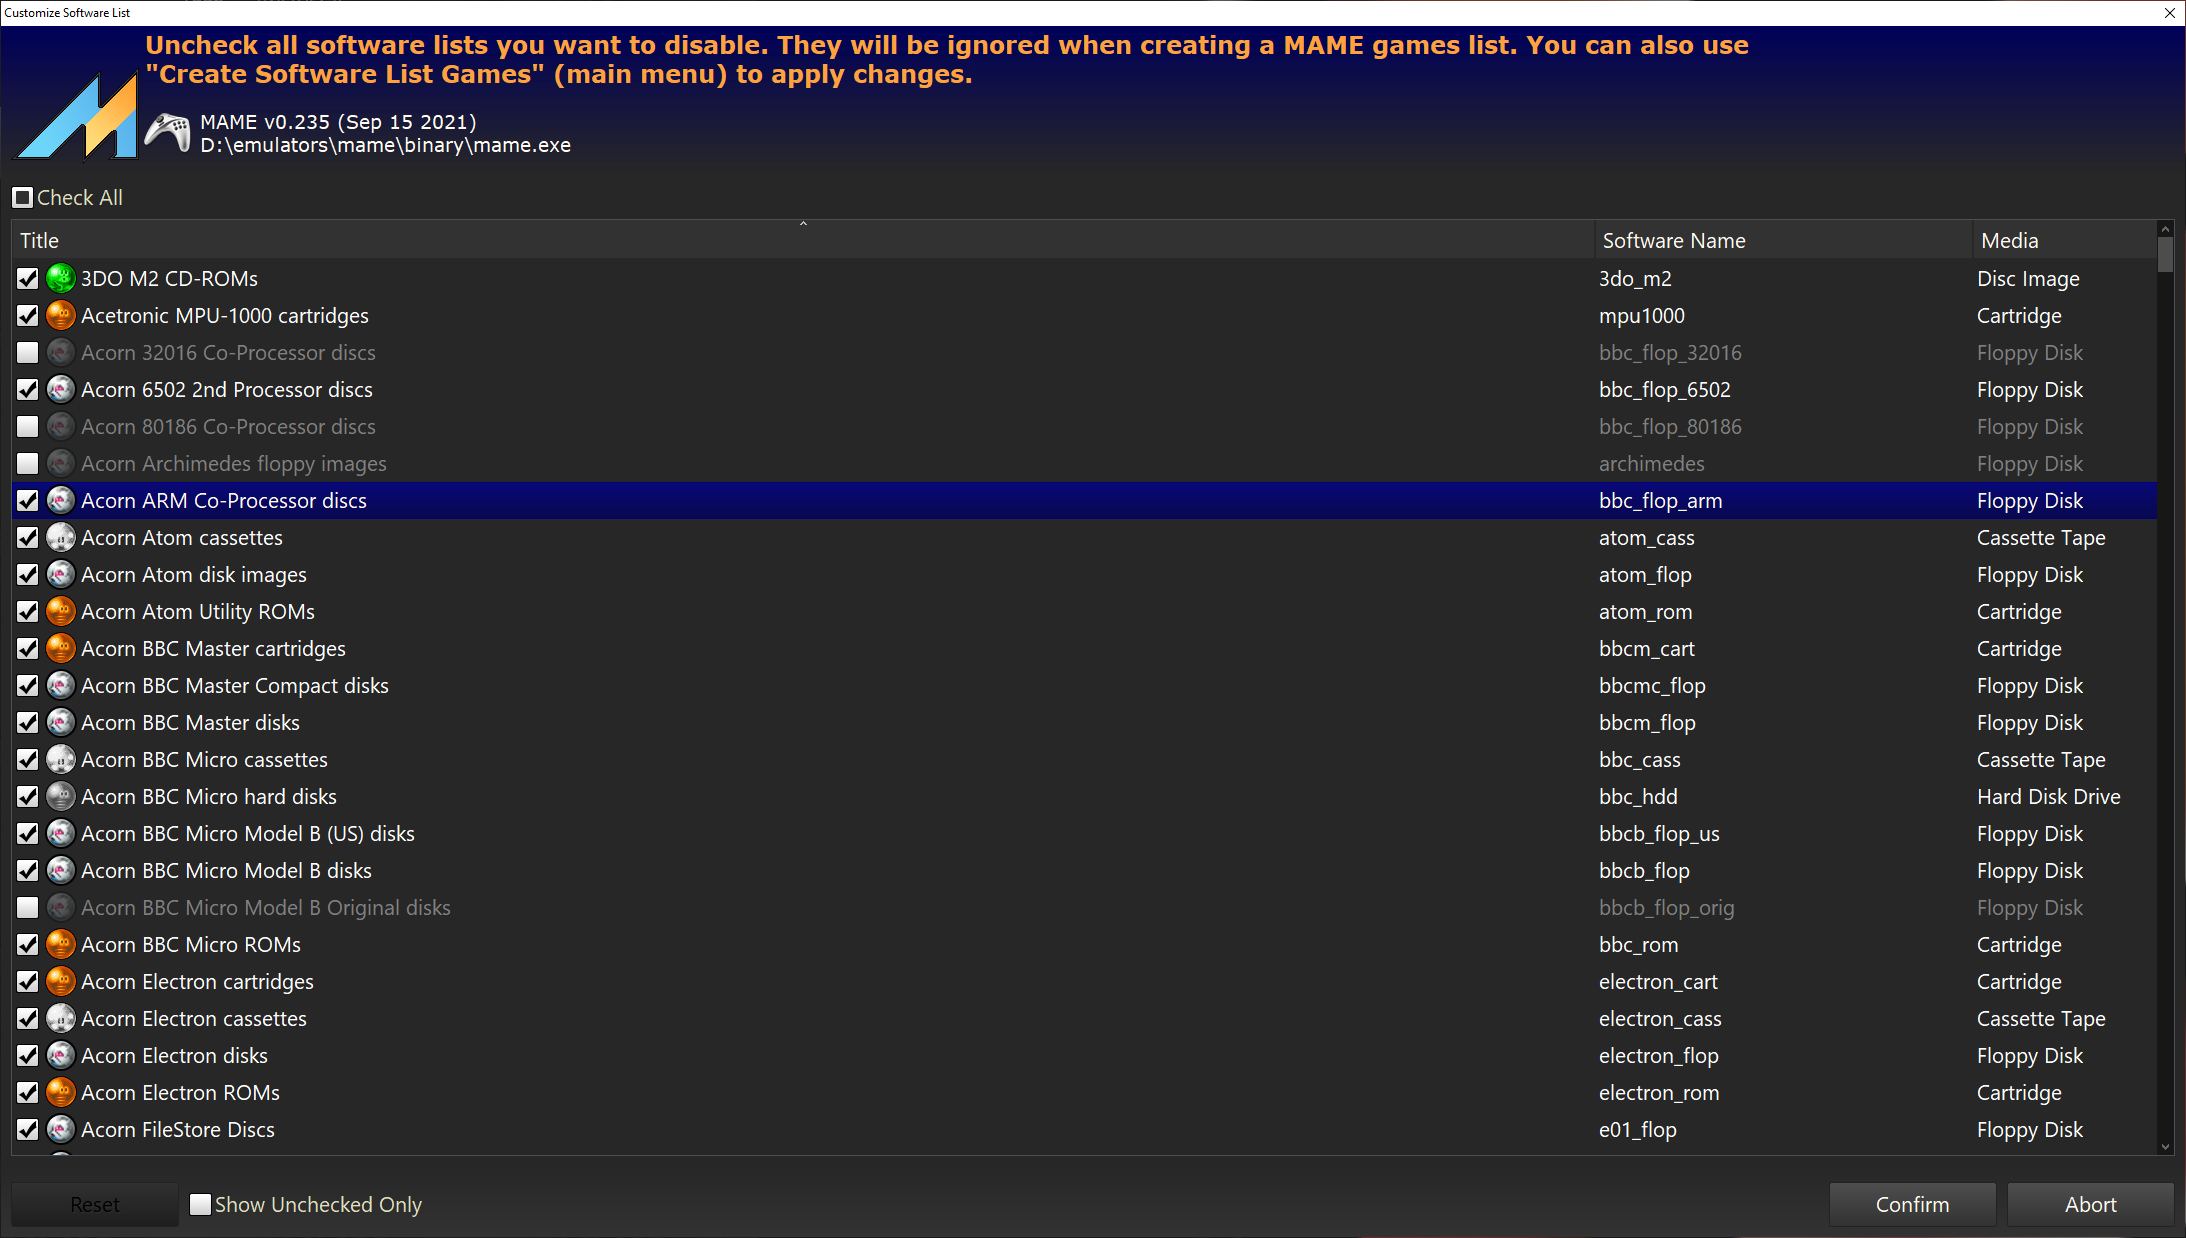Click the large MAME logo at the top left
The image size is (2186, 1238).
[x=78, y=117]
